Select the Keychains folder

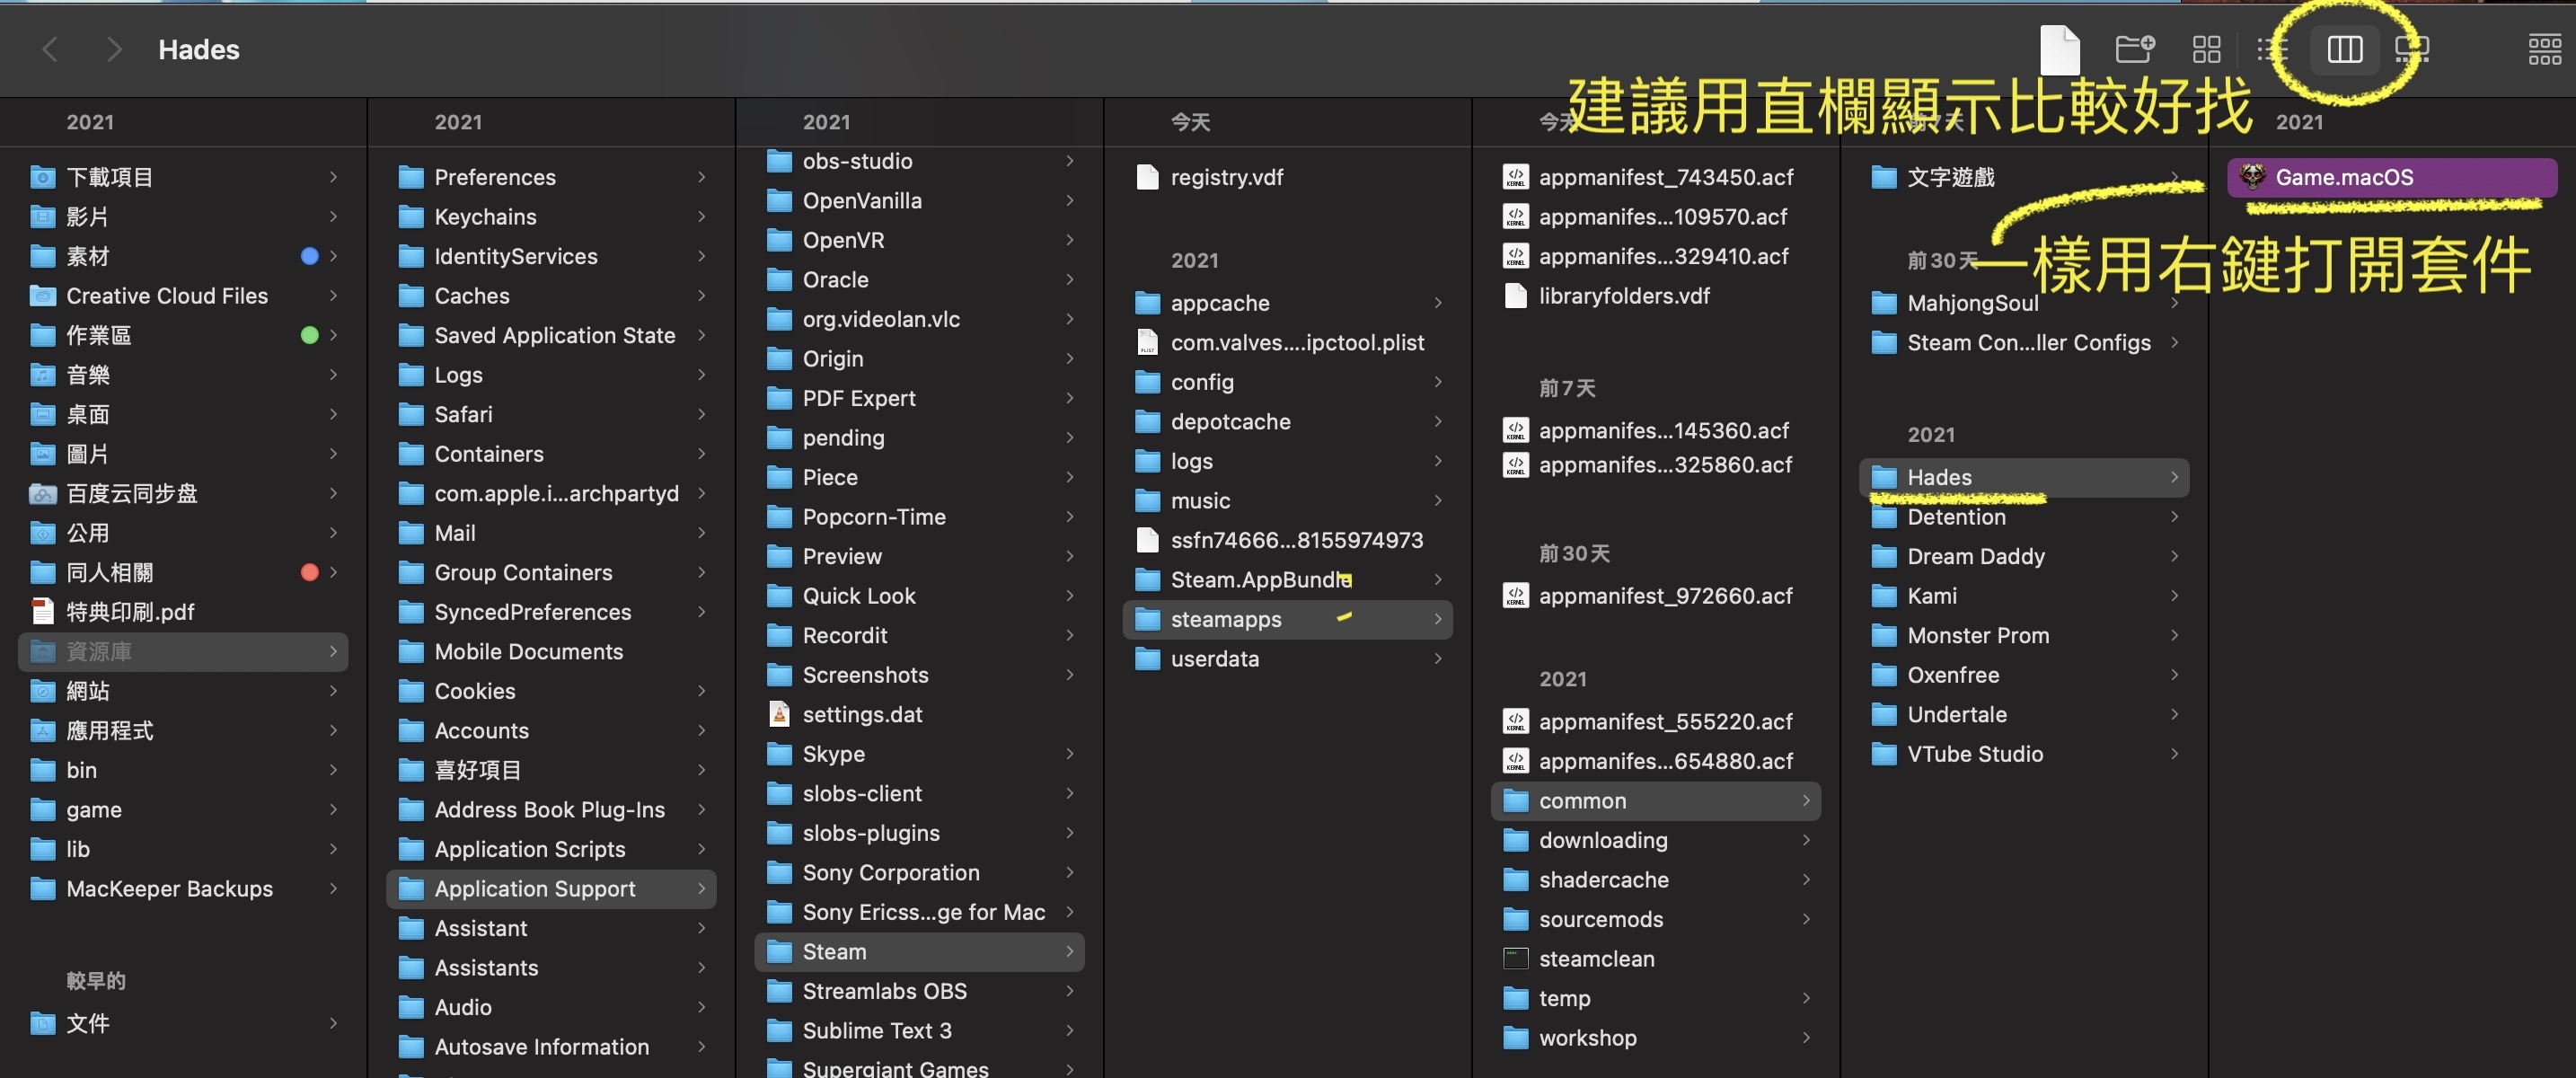tap(552, 217)
